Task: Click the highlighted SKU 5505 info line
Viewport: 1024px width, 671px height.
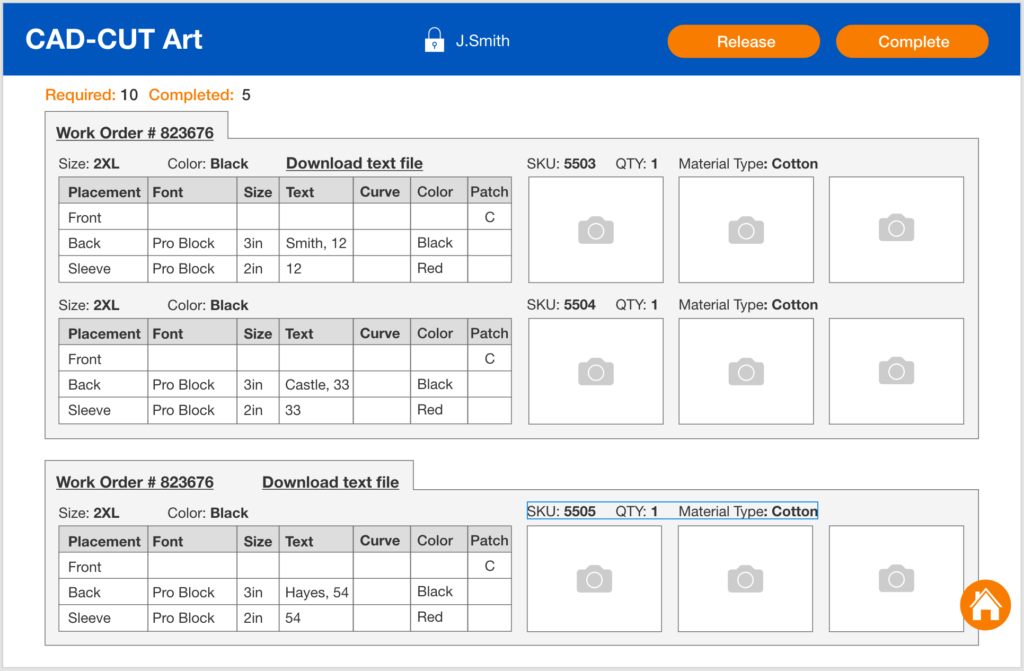Action: tap(672, 511)
